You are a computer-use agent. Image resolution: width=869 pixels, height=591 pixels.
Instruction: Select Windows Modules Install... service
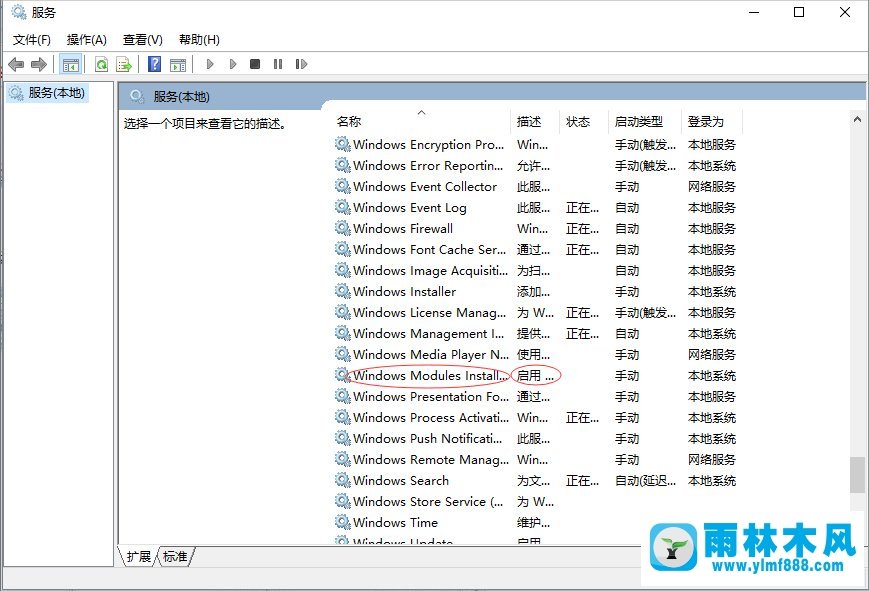430,375
